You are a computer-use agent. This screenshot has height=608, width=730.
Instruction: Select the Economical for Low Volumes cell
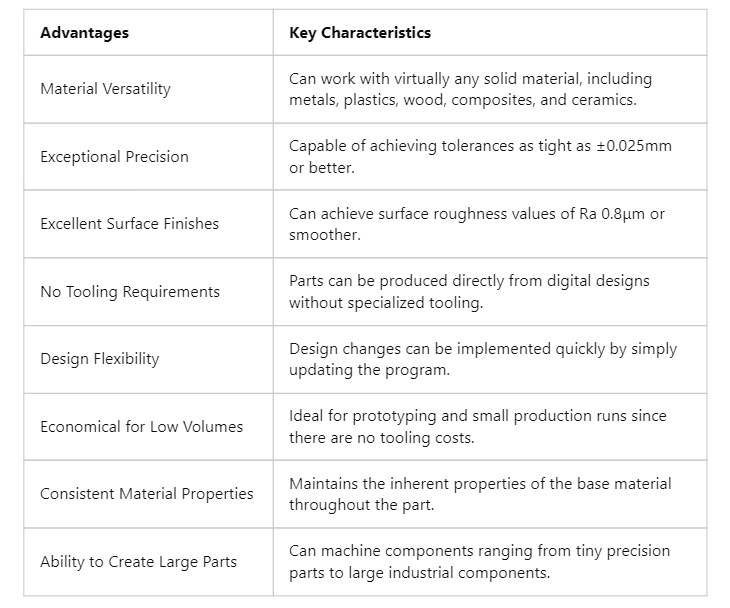coord(141,427)
